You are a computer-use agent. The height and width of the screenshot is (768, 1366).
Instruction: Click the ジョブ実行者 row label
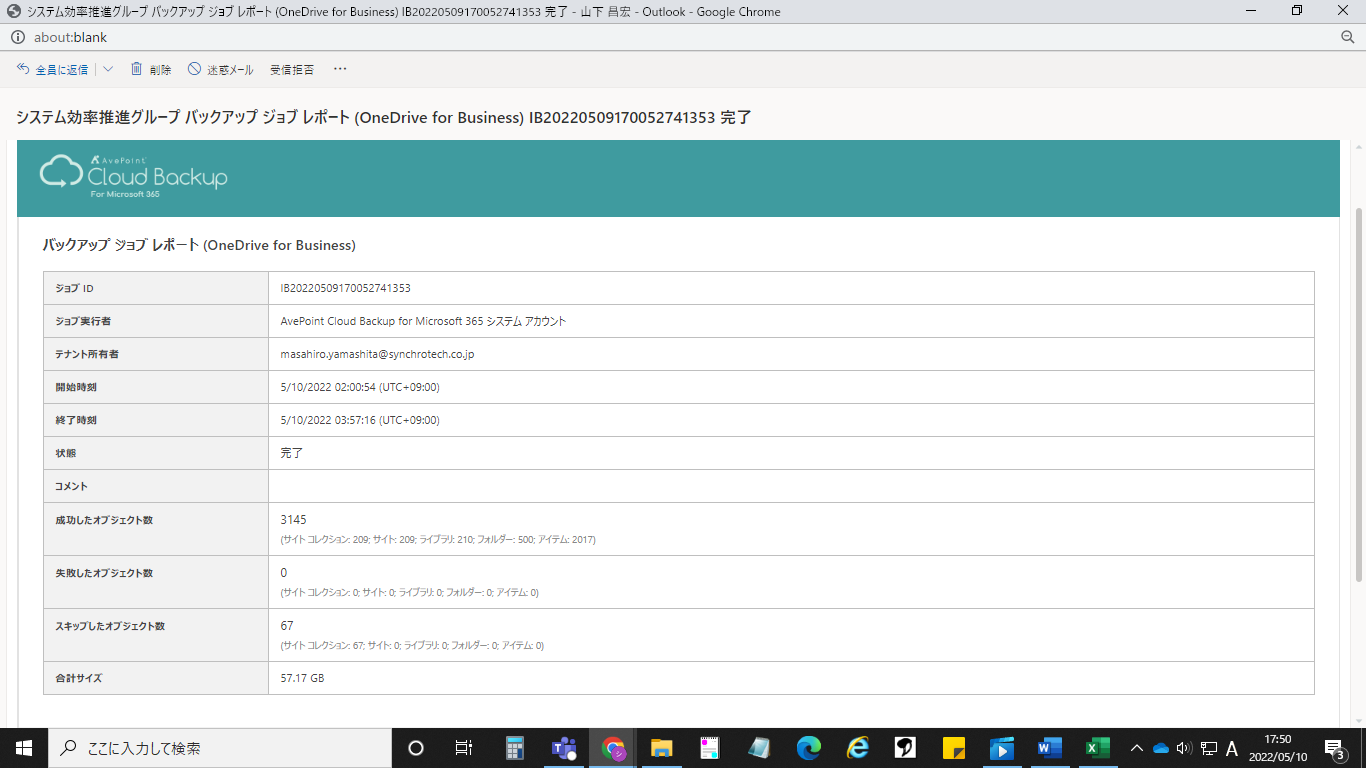[83, 321]
